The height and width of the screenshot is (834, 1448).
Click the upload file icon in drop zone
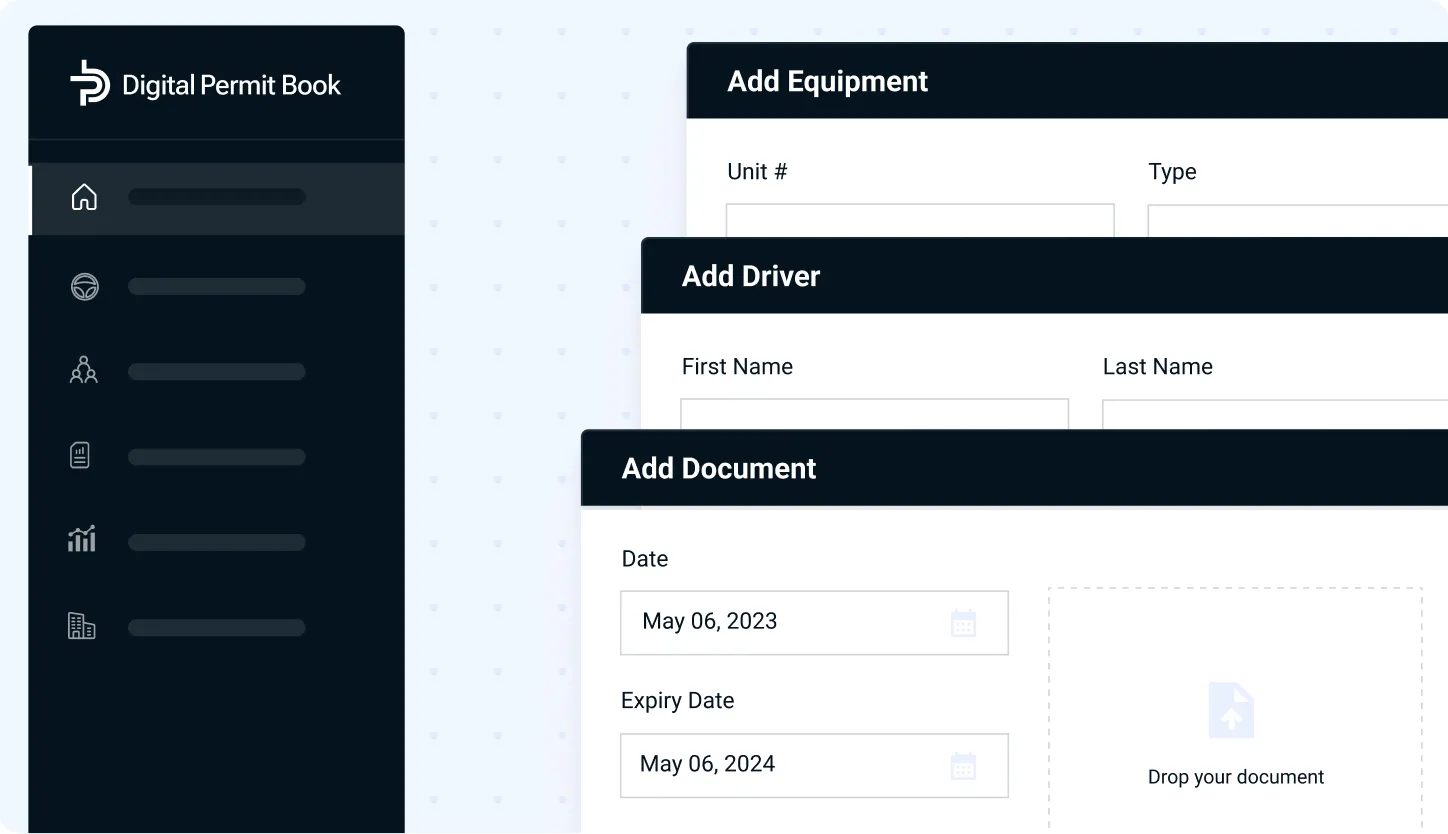[x=1232, y=711]
